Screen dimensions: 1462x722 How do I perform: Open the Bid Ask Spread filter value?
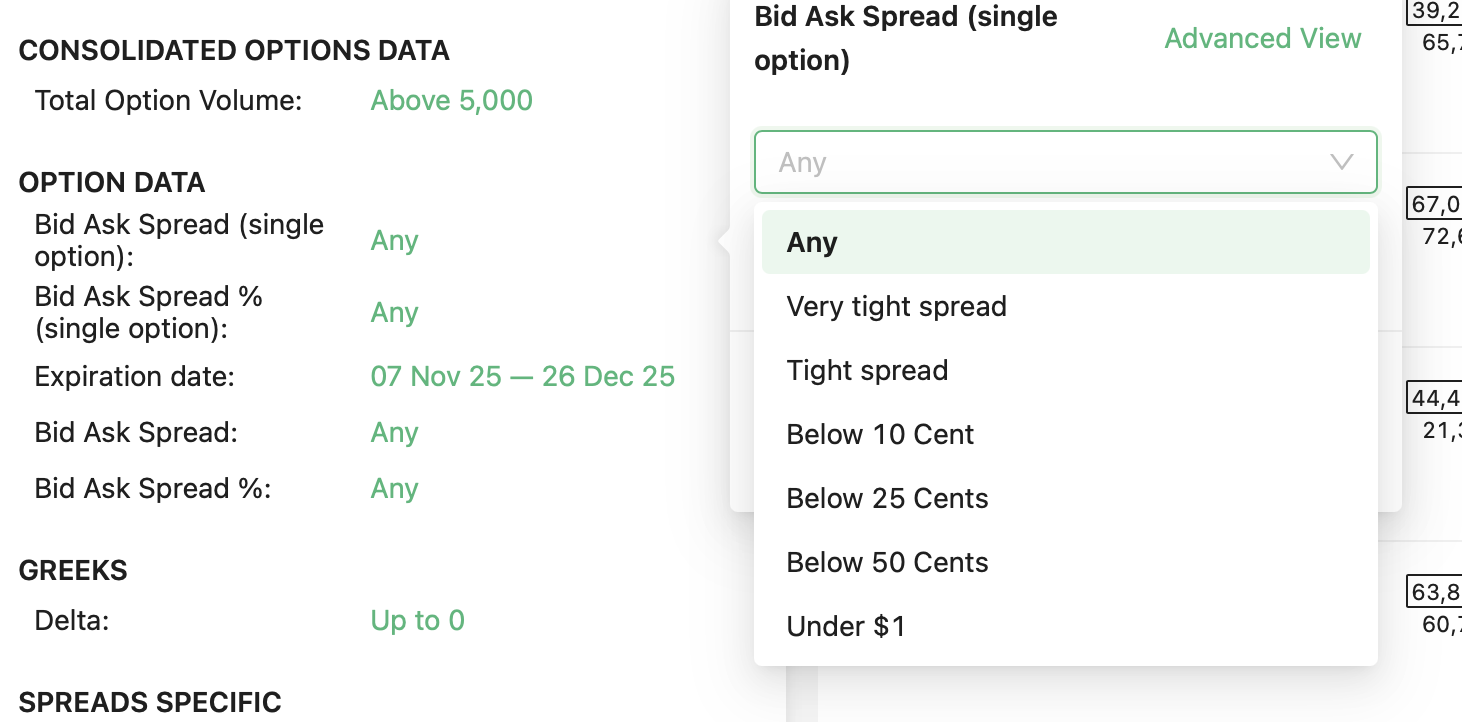tap(394, 432)
